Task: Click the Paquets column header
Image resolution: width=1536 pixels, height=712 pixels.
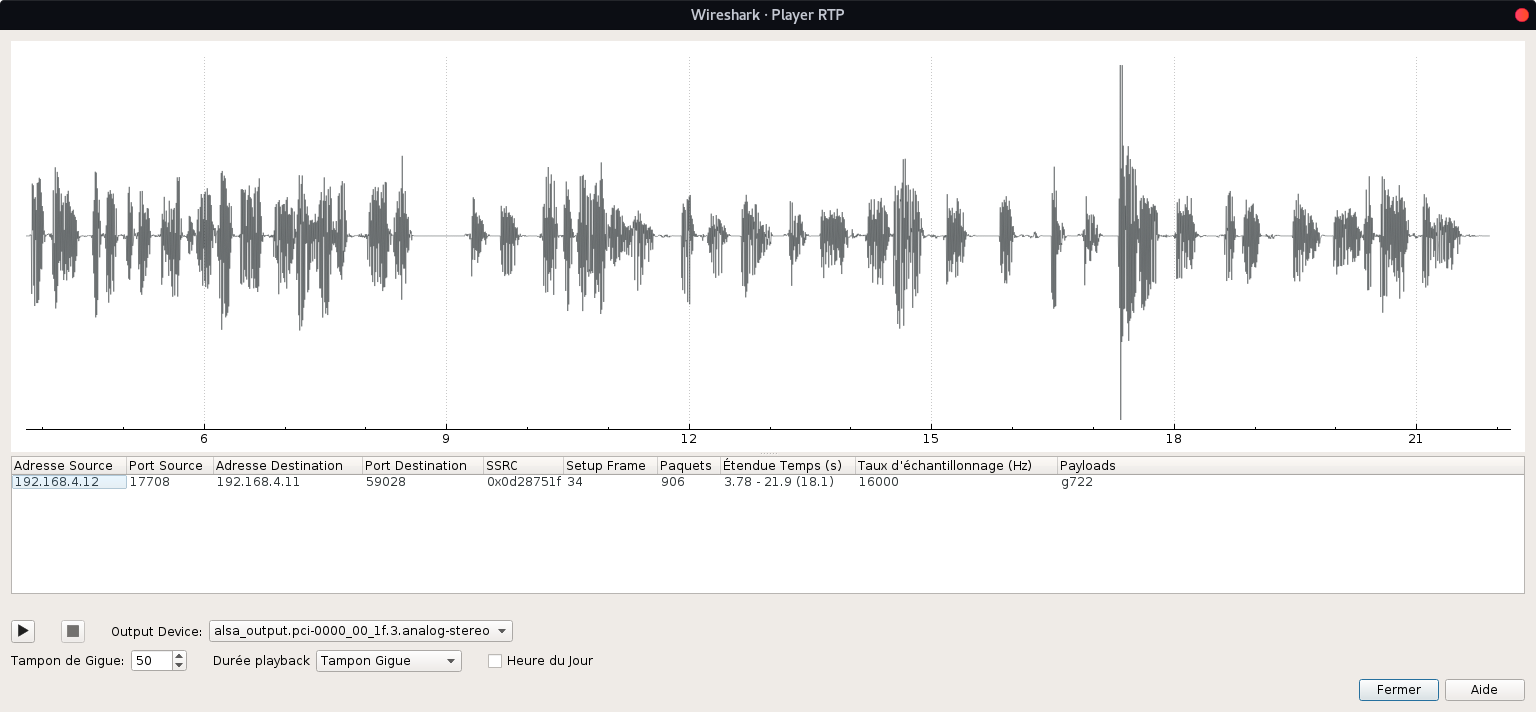Action: click(687, 466)
